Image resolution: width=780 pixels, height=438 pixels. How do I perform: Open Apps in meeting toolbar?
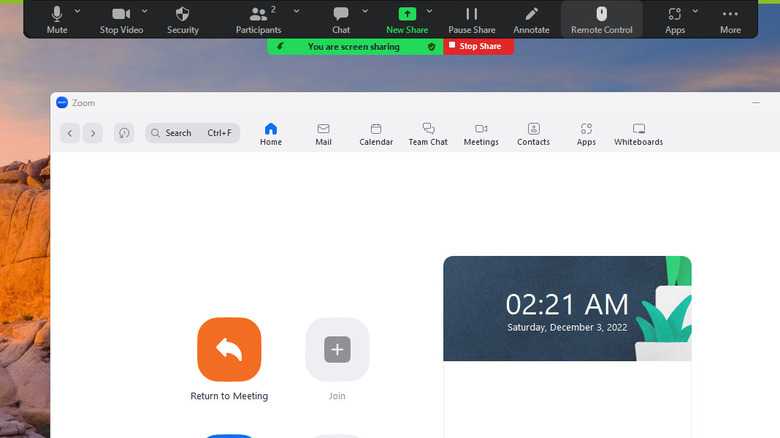(x=675, y=20)
